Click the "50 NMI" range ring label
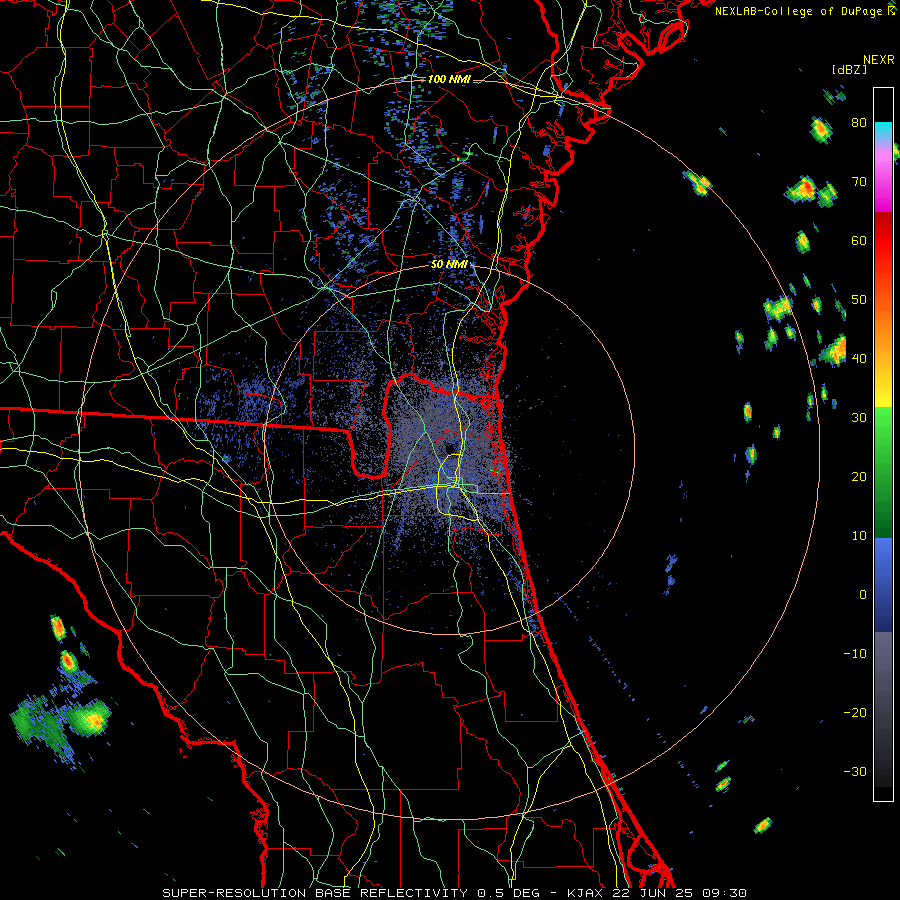Screen dimensions: 900x900 449,265
